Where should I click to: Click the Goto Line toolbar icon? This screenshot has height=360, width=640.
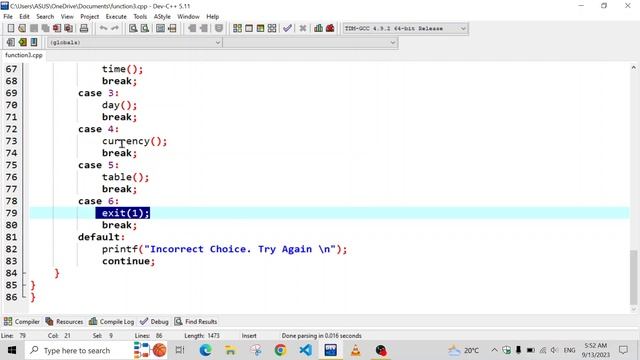tap(172, 28)
